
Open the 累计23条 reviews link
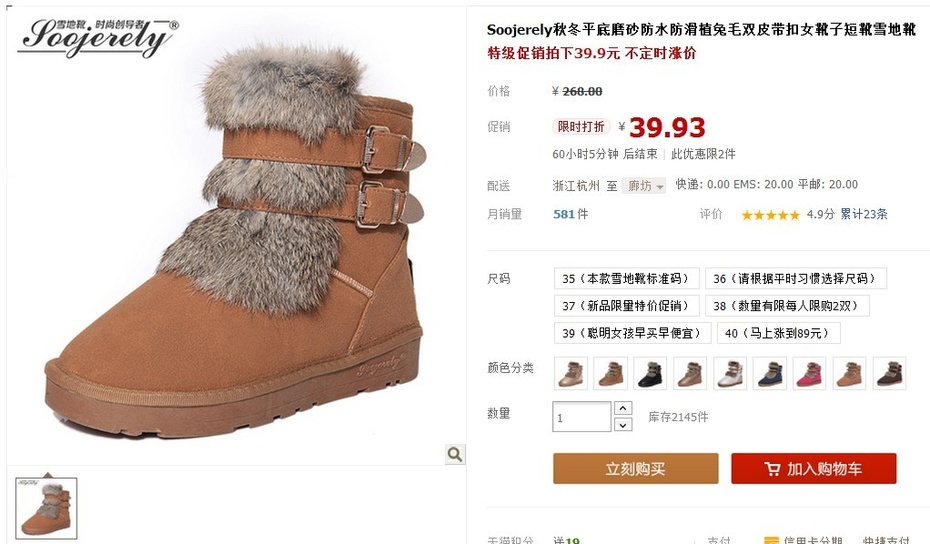tap(864, 214)
